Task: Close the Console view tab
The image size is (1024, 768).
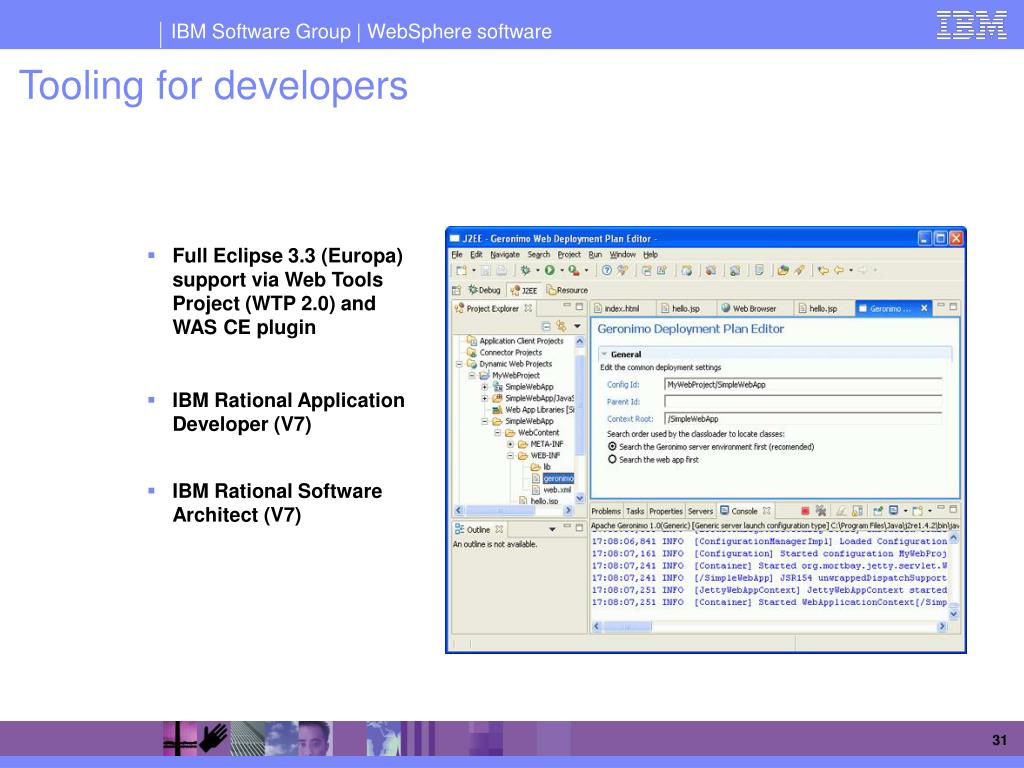Action: coord(767,511)
